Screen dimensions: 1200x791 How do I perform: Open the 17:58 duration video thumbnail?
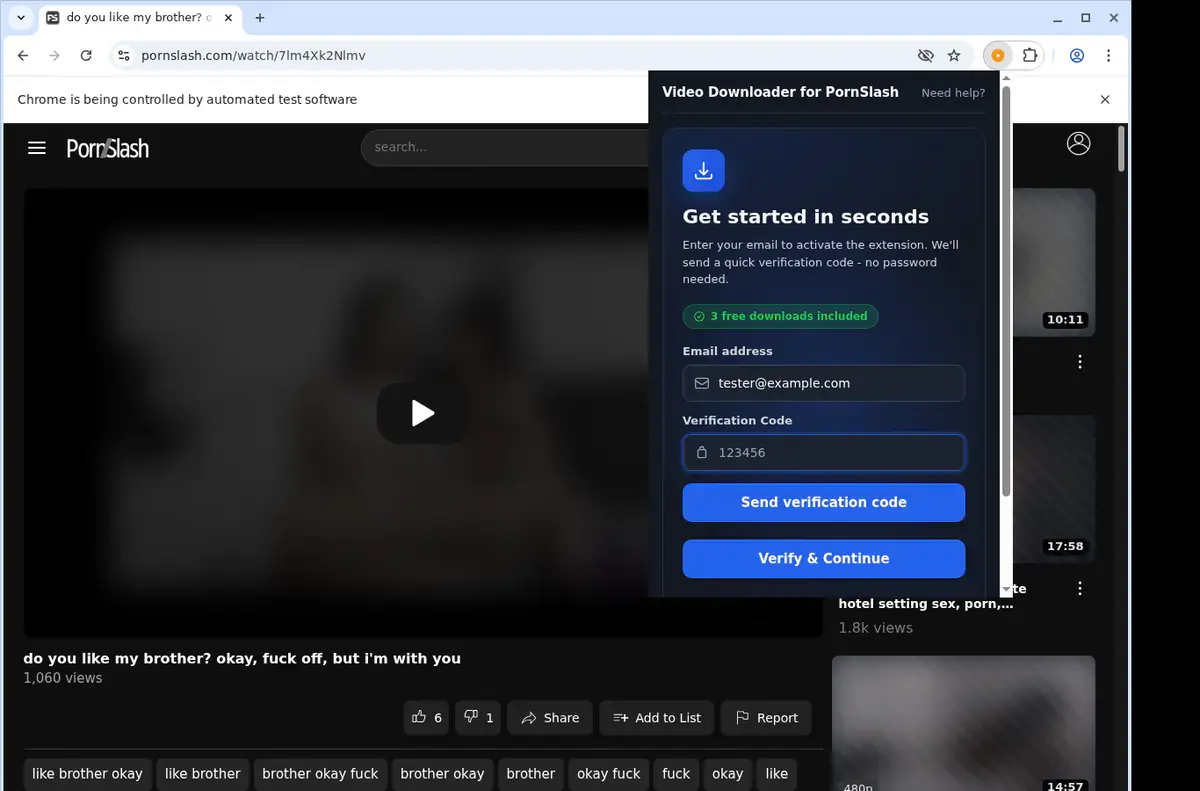pos(1054,489)
